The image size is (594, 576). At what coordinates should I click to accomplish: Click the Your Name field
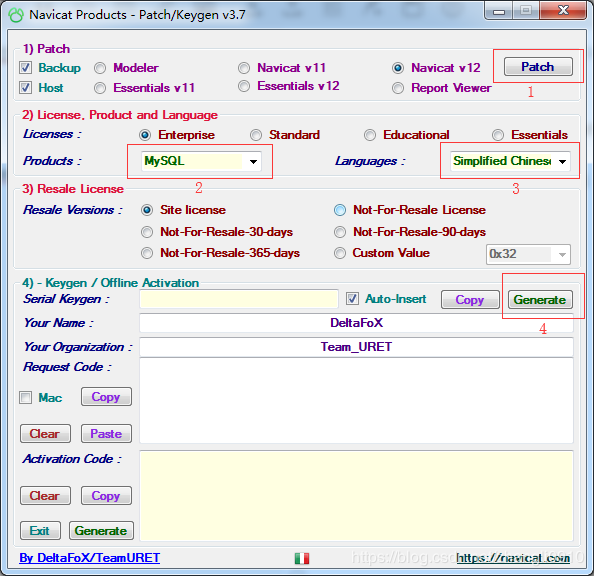(x=356, y=323)
